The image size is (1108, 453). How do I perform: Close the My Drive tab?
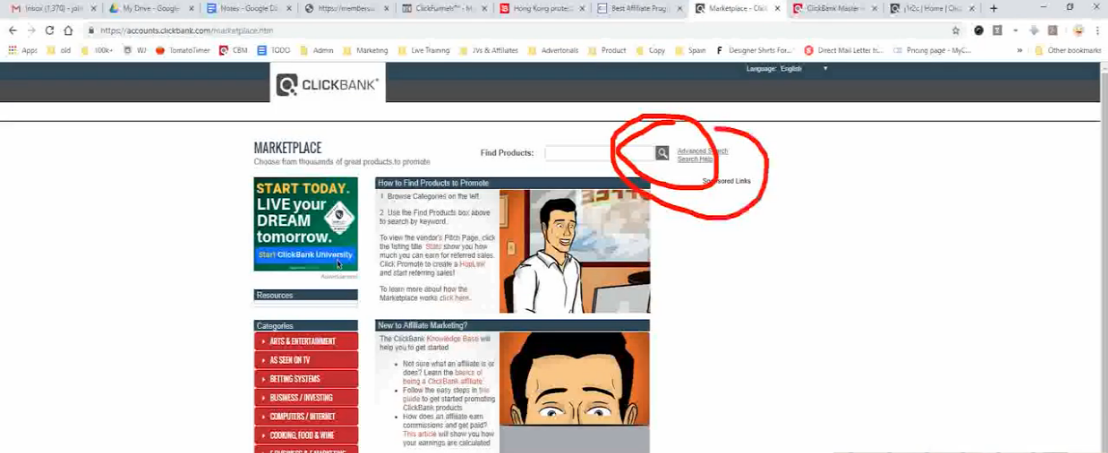(x=191, y=9)
